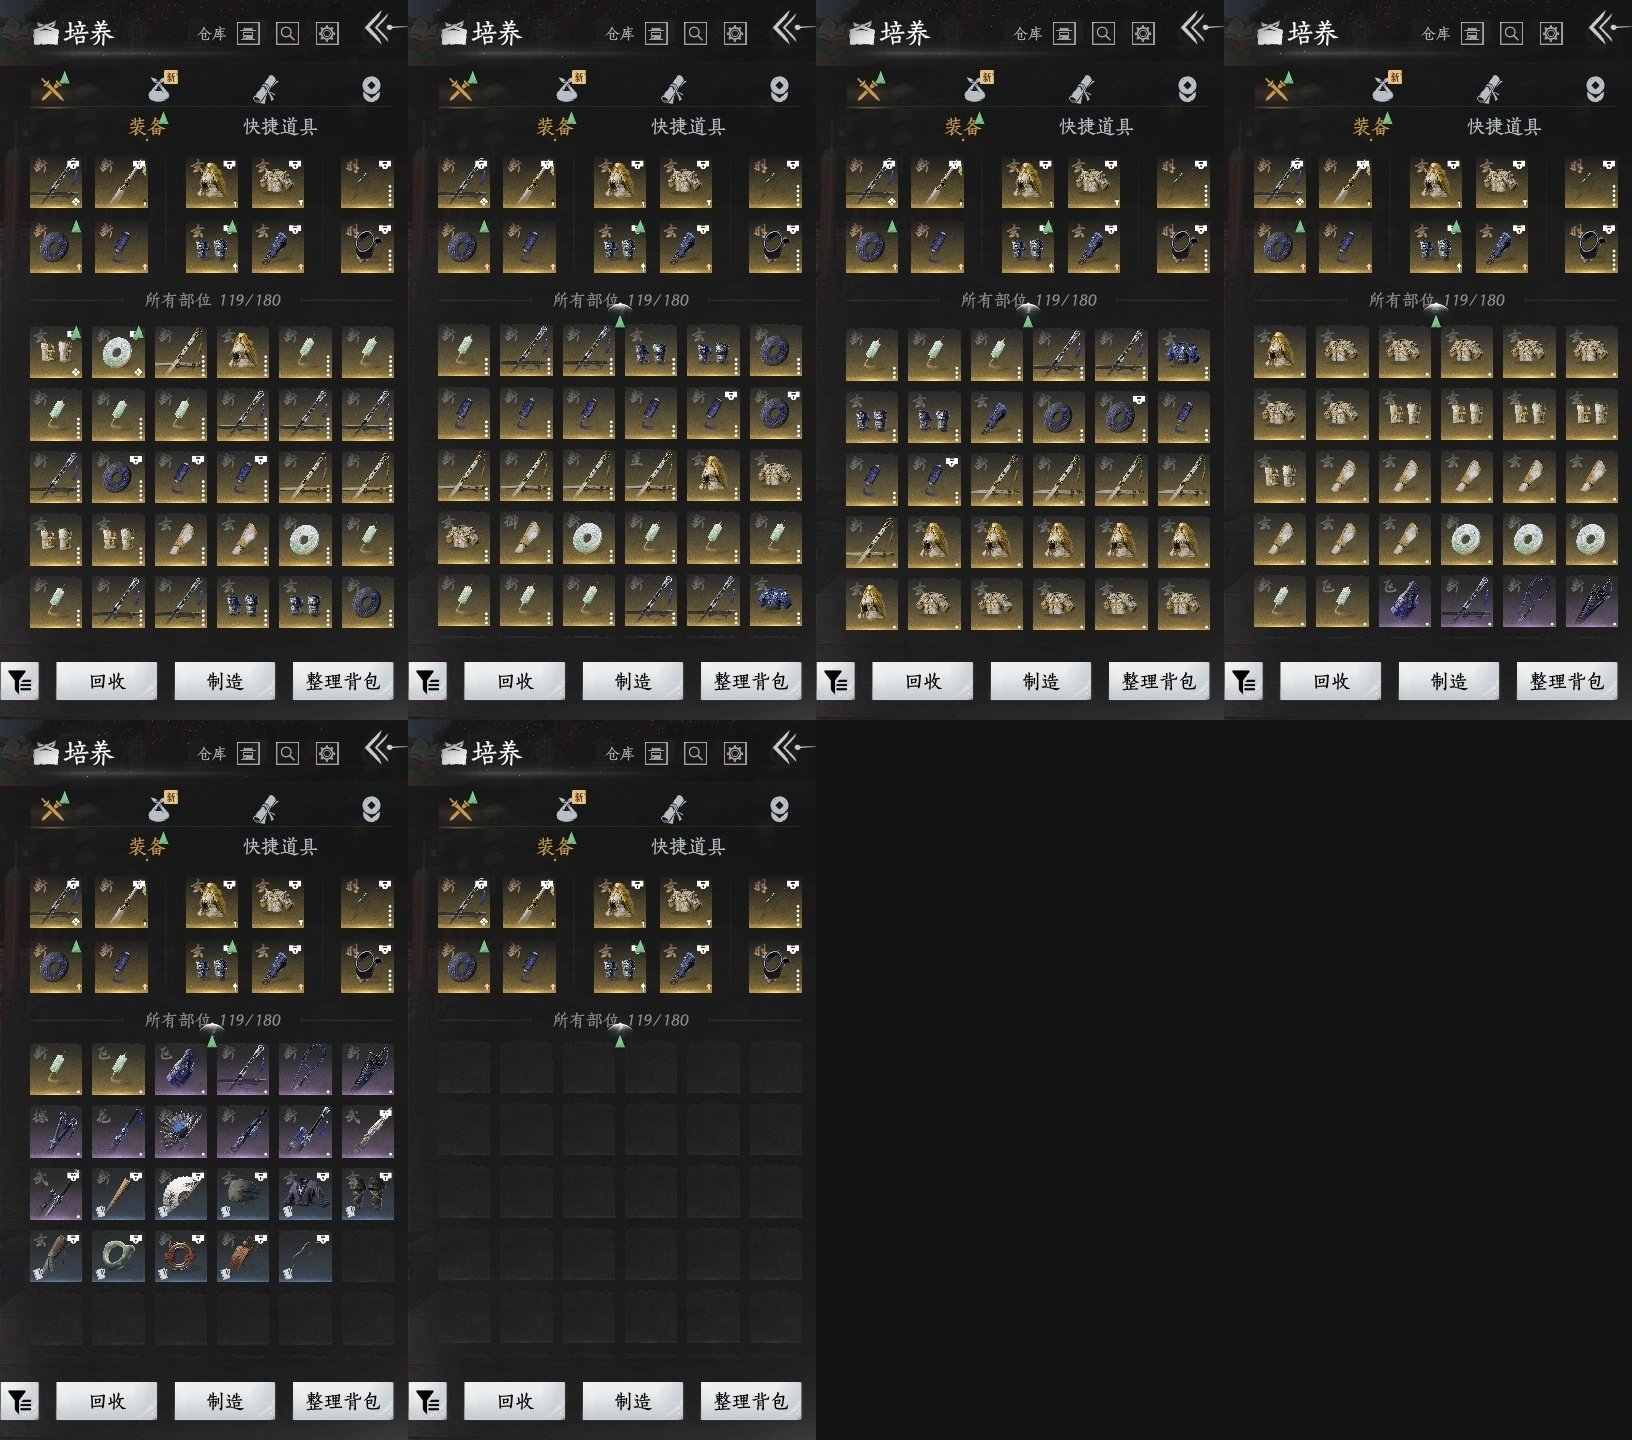Select the green jade ring item
This screenshot has width=1632, height=1440.
click(x=119, y=1256)
